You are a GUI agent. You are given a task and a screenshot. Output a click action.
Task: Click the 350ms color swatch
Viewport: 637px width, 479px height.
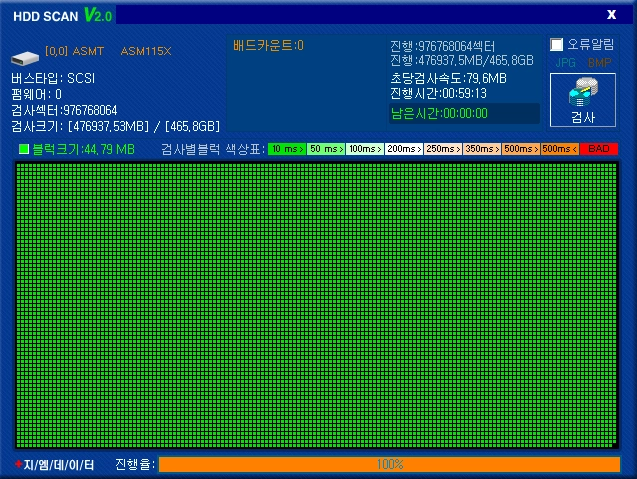click(x=482, y=149)
